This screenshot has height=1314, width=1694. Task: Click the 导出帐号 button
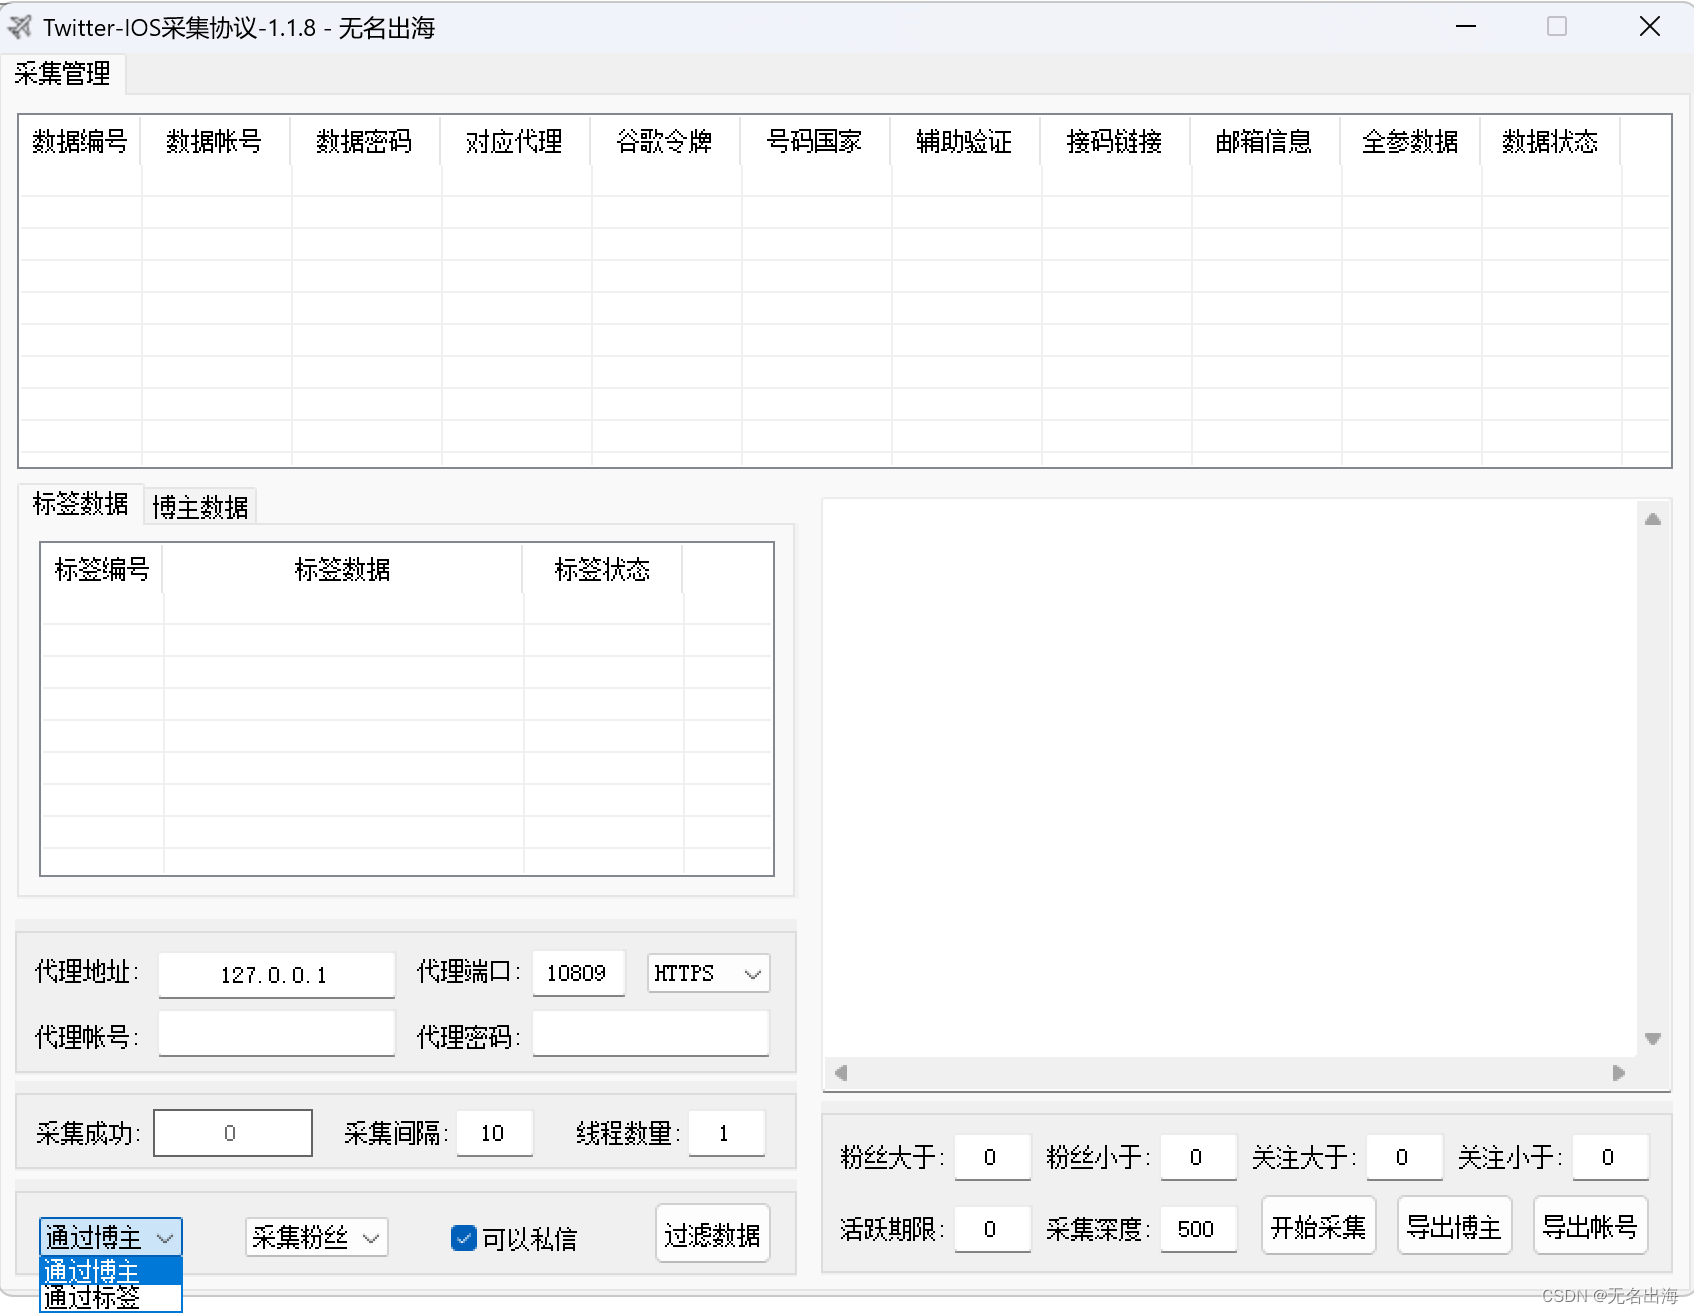tap(1590, 1226)
